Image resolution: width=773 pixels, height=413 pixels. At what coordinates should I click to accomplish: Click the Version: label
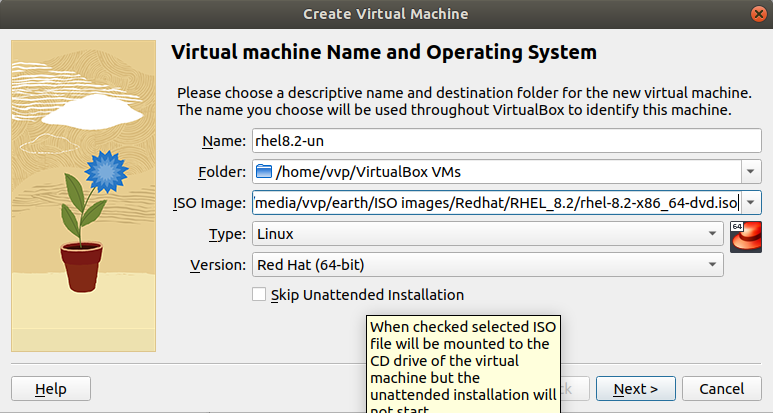[x=218, y=265]
